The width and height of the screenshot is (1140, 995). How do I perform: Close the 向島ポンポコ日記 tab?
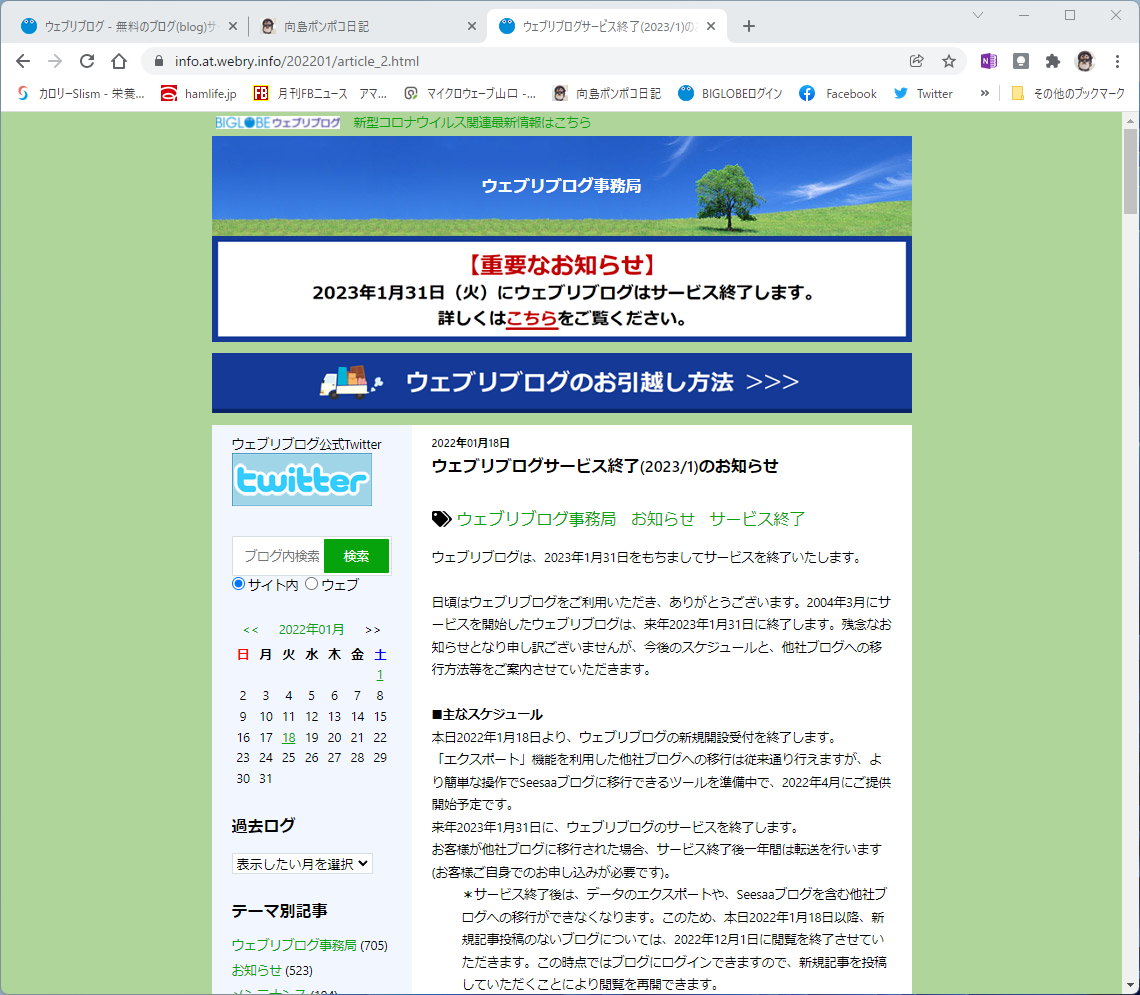pos(472,26)
